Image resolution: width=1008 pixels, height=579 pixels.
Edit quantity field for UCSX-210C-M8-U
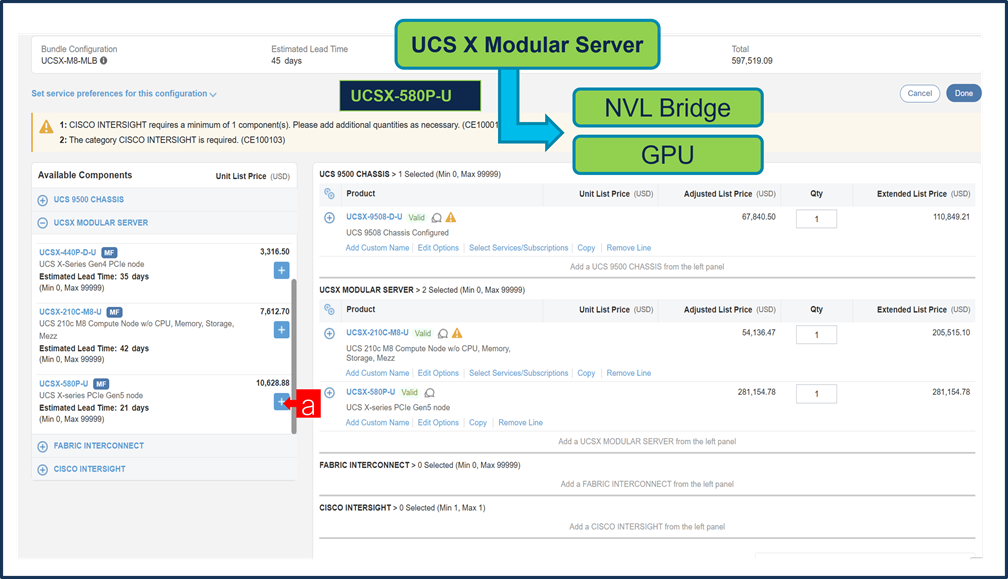[816, 335]
